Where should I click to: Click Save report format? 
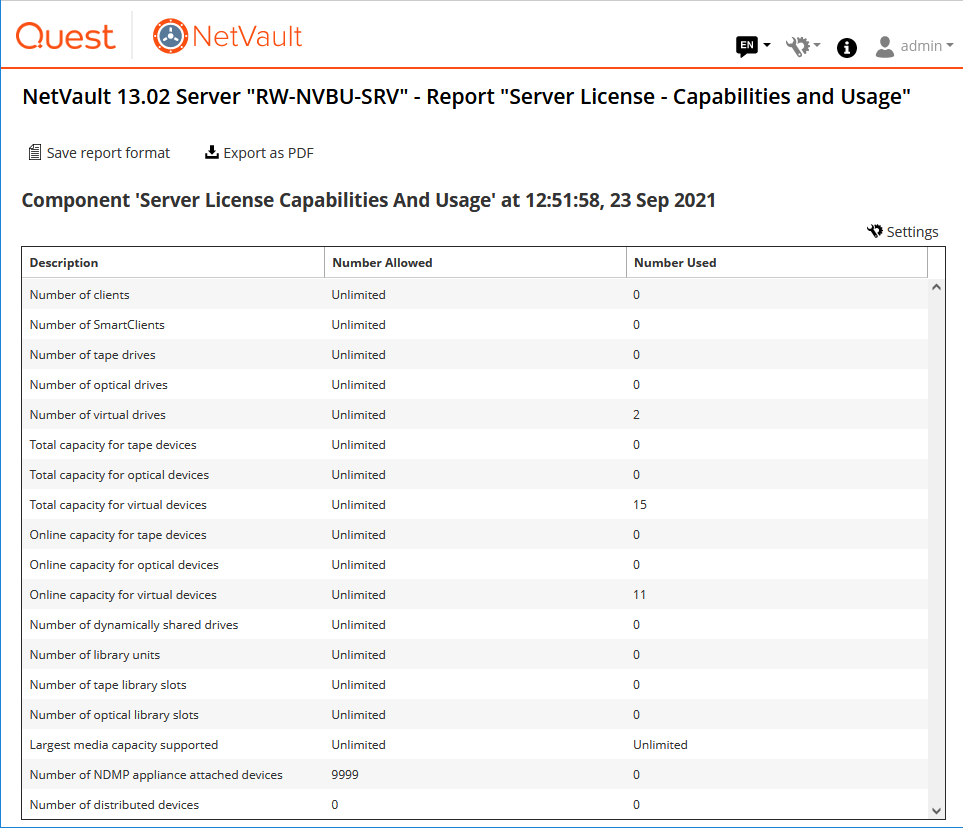(x=99, y=153)
